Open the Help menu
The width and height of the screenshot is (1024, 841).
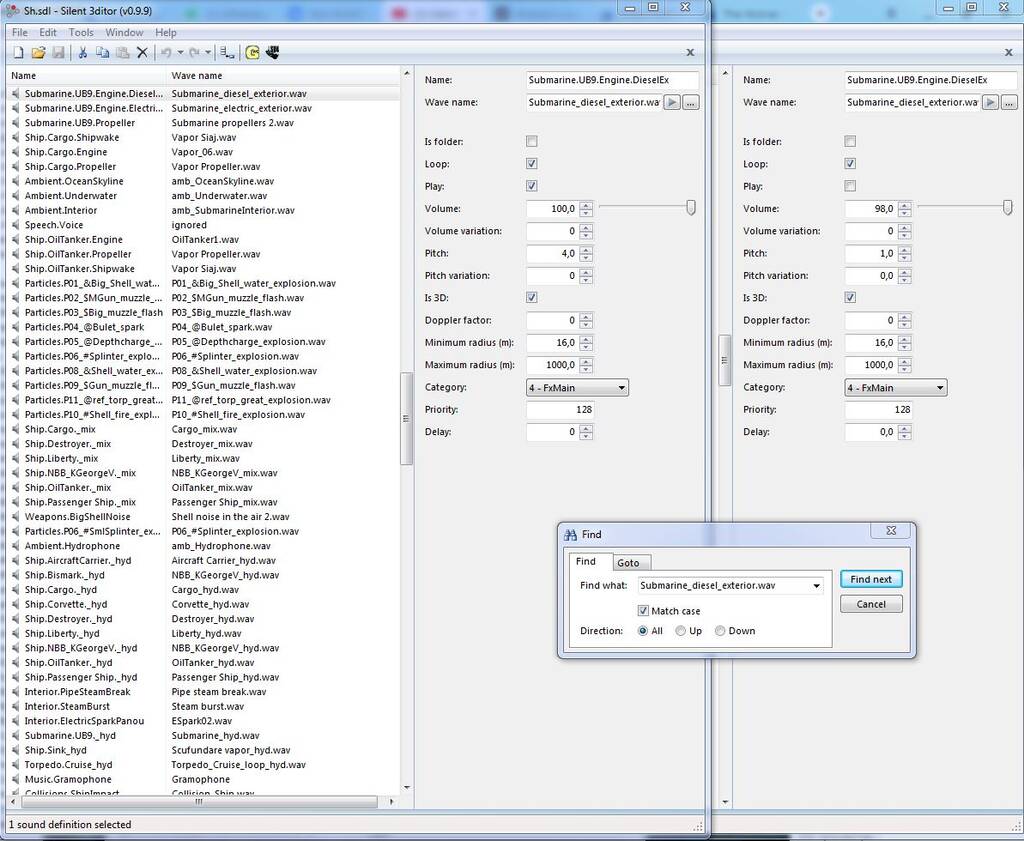click(x=166, y=33)
